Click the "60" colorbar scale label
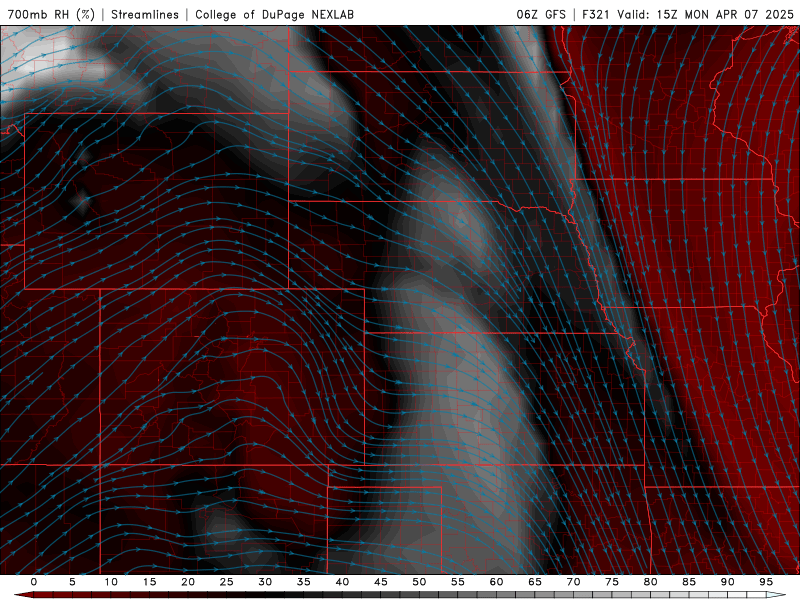The width and height of the screenshot is (800, 600). click(496, 582)
